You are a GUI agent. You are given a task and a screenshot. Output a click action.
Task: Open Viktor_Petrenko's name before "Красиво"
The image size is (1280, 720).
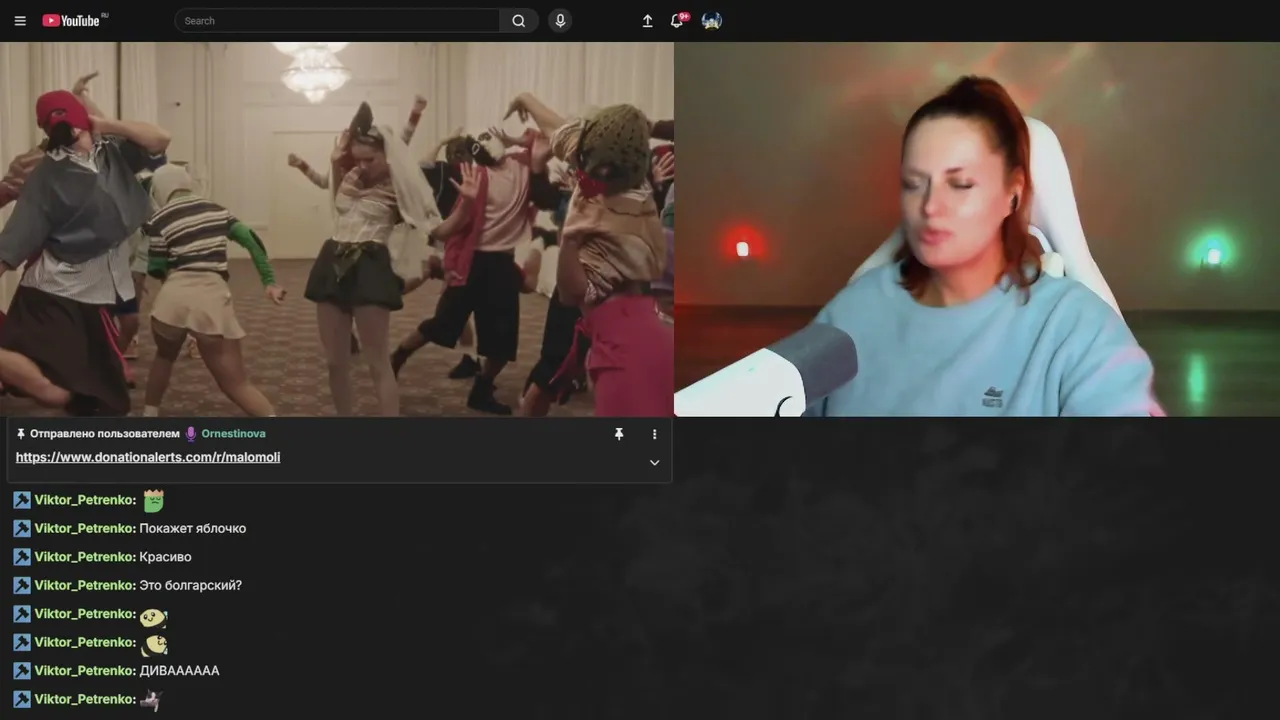[85, 557]
